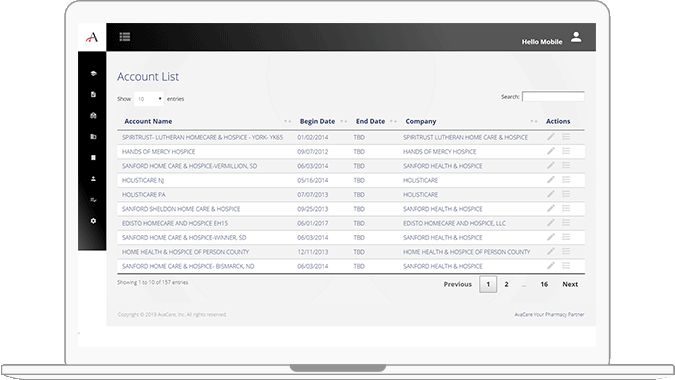The height and width of the screenshot is (380, 675).
Task: Open list details icon for HOLISTICARE NJ
Action: click(566, 179)
